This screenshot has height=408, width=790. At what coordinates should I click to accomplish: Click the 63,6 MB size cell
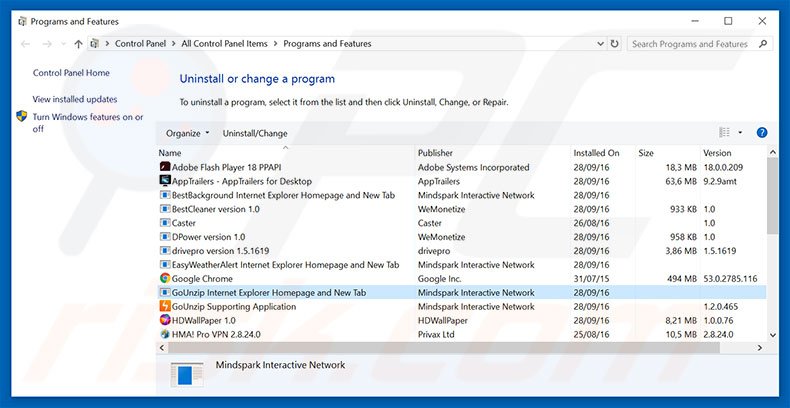(x=681, y=181)
